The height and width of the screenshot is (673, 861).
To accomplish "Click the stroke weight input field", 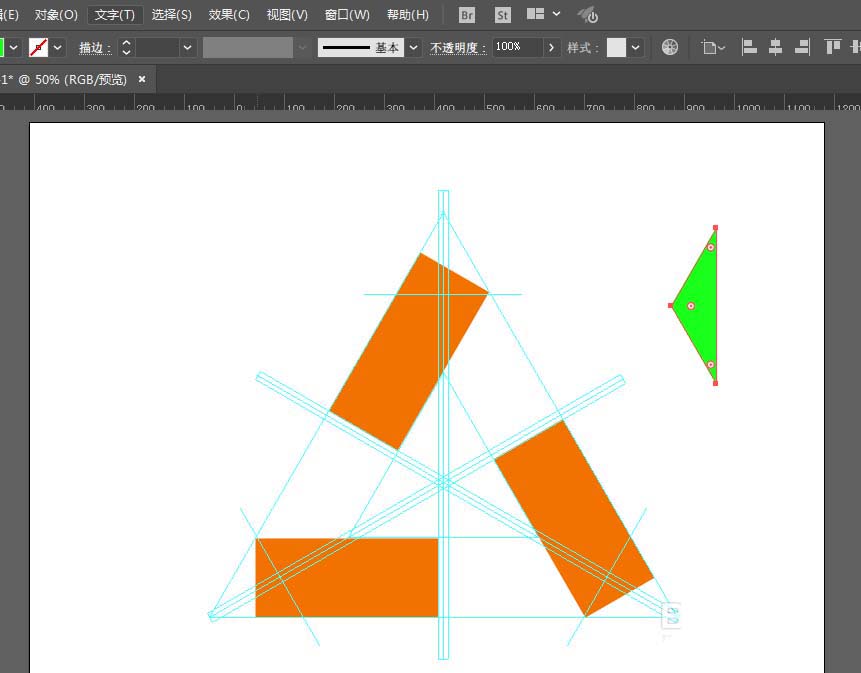I will coord(157,48).
